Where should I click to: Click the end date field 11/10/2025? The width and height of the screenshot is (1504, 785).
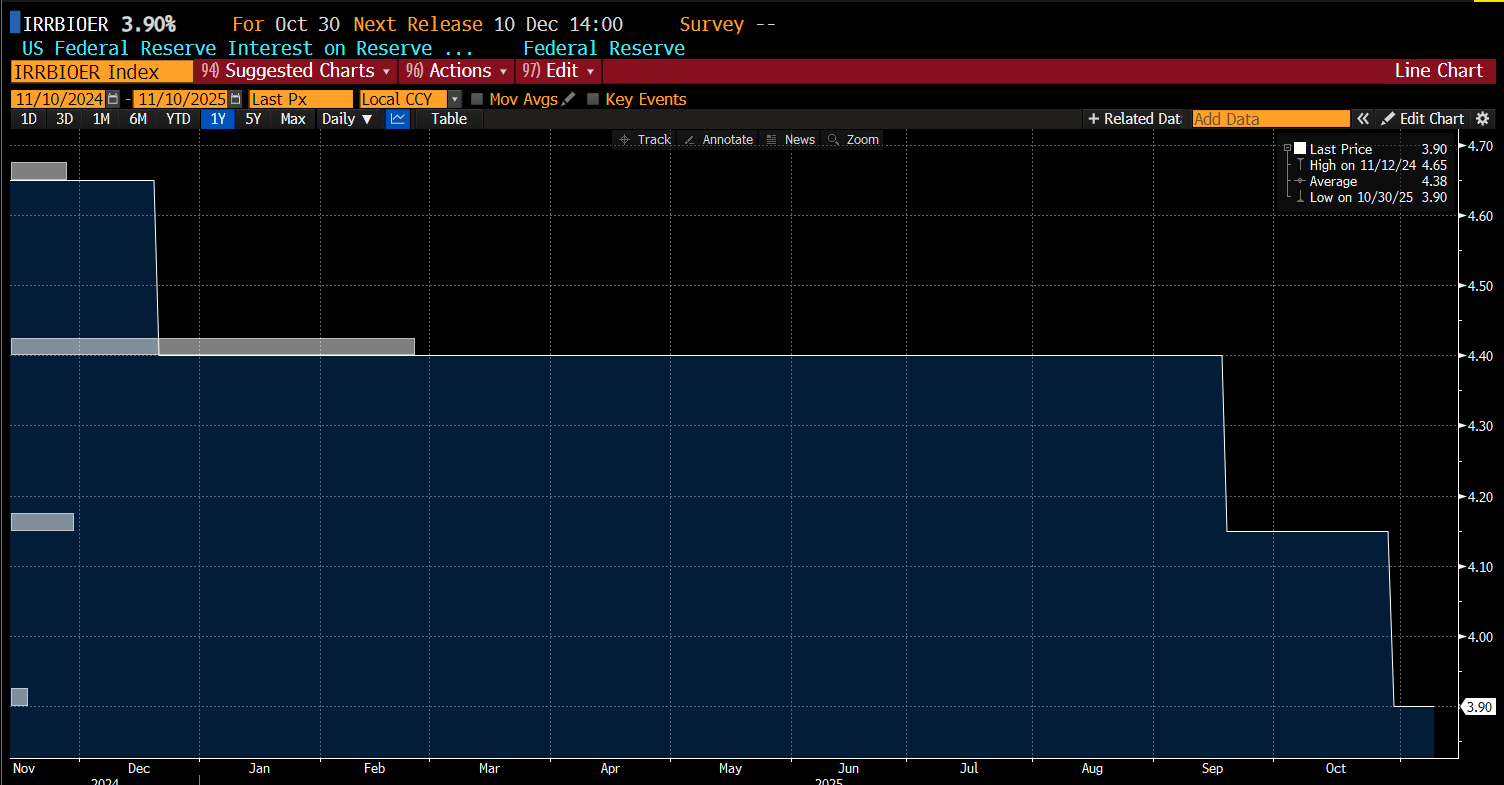(x=181, y=99)
